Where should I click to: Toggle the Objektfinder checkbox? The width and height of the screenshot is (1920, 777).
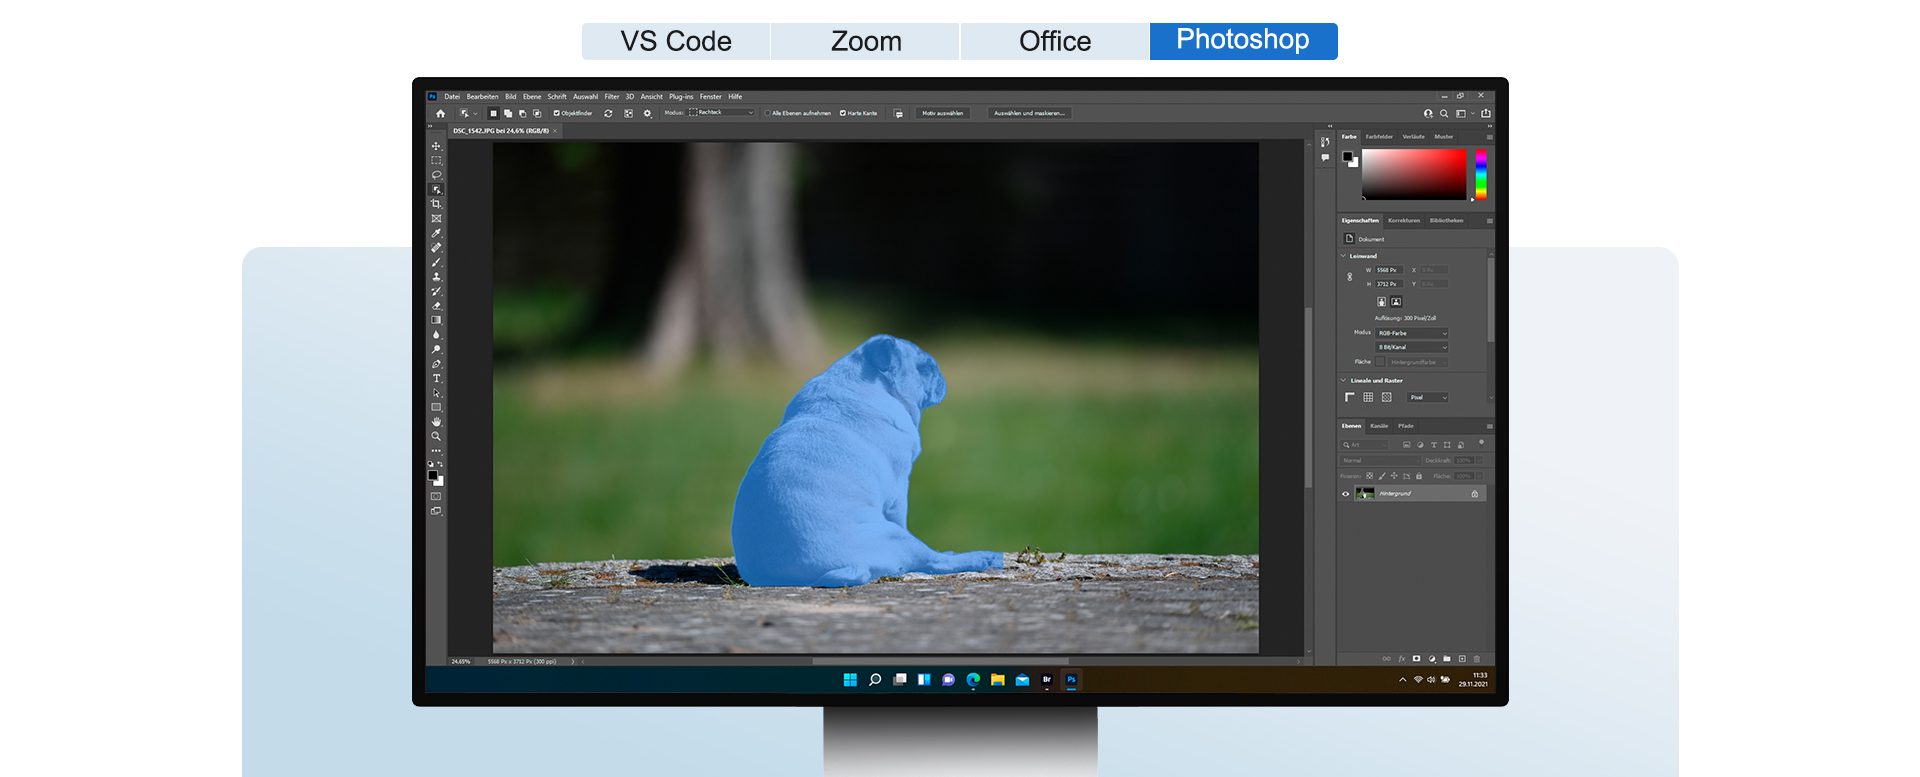tap(557, 113)
